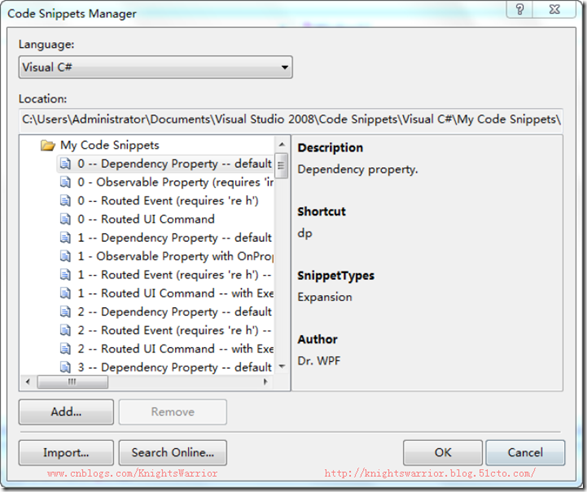
Task: Click the Search Online... button
Action: [x=173, y=452]
